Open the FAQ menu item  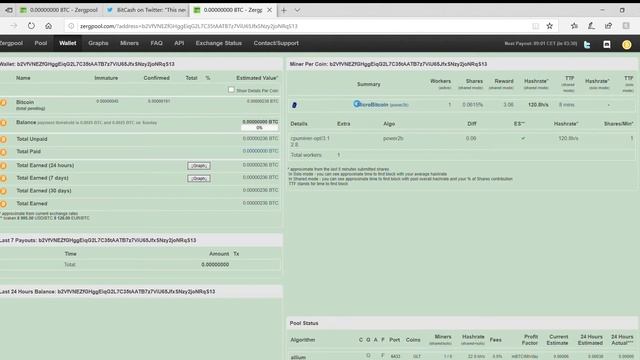pos(156,43)
